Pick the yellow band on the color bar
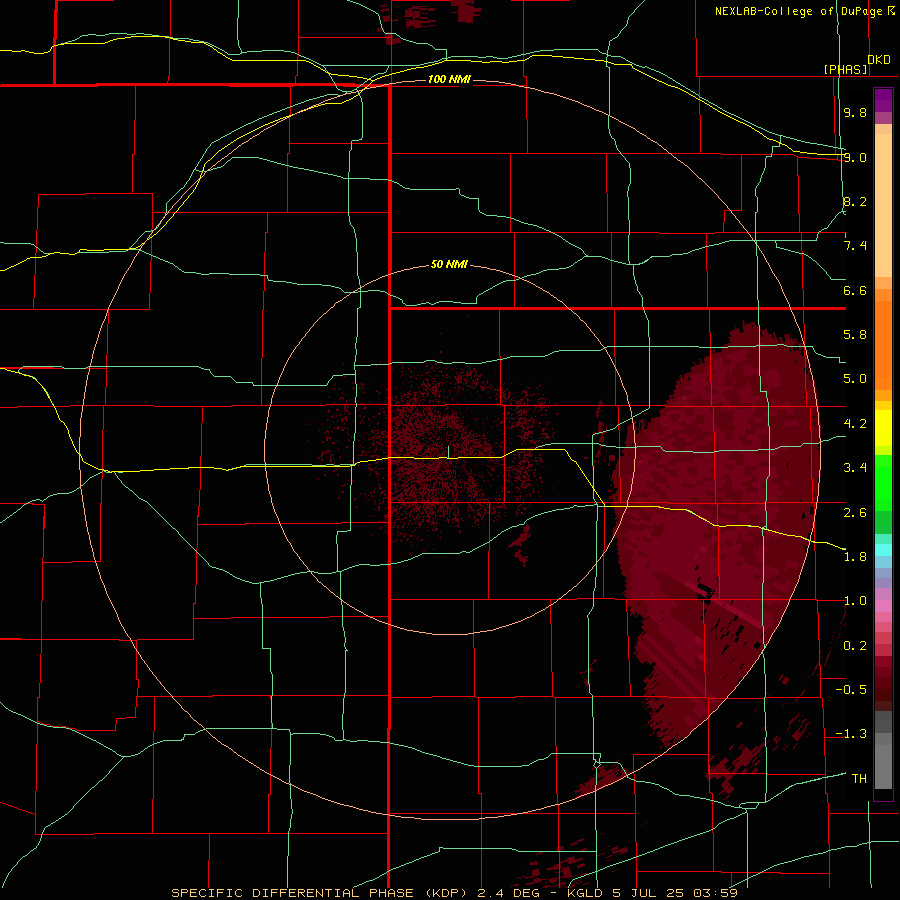The width and height of the screenshot is (900, 900). coord(883,428)
